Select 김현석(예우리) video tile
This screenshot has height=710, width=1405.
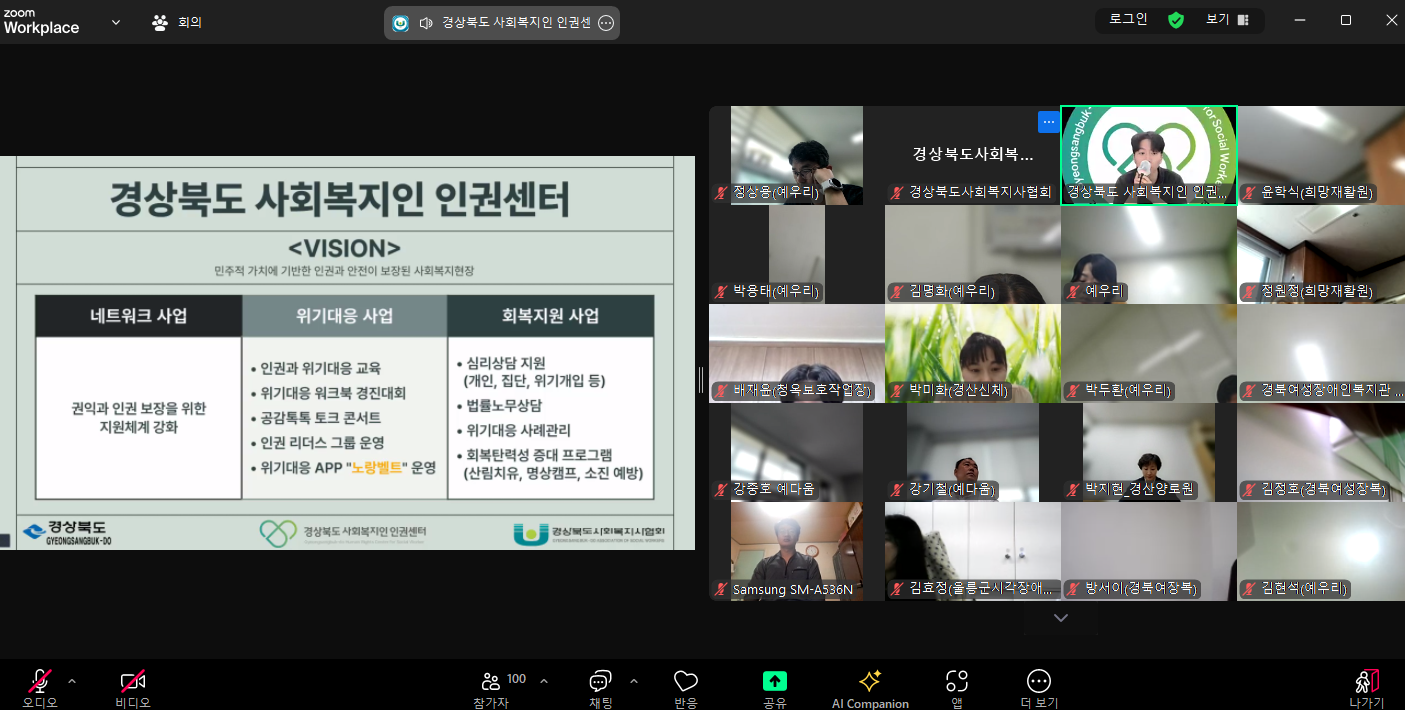1321,551
